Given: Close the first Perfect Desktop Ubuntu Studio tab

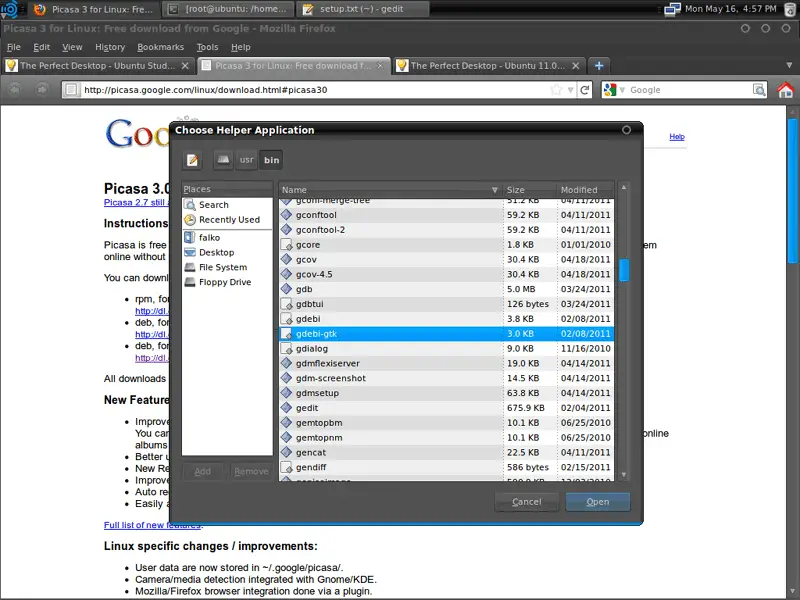Looking at the screenshot, I should (185, 66).
